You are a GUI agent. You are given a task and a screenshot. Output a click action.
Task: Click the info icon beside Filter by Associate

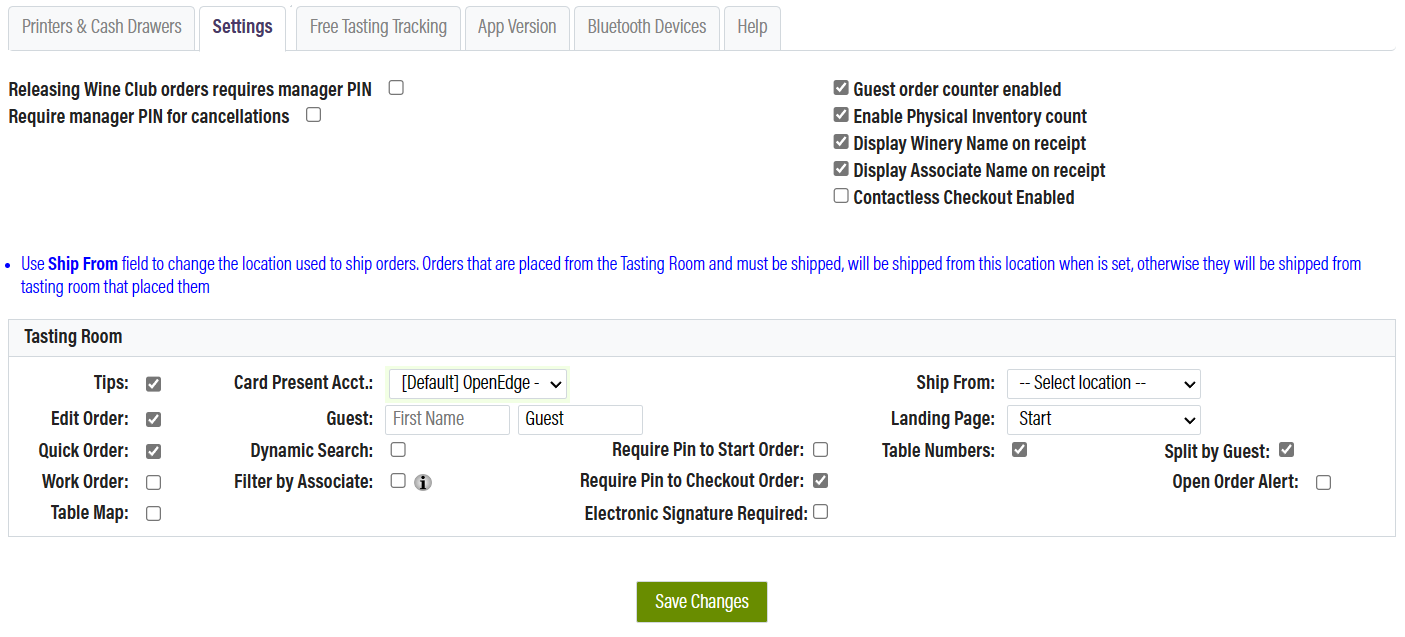coord(423,481)
